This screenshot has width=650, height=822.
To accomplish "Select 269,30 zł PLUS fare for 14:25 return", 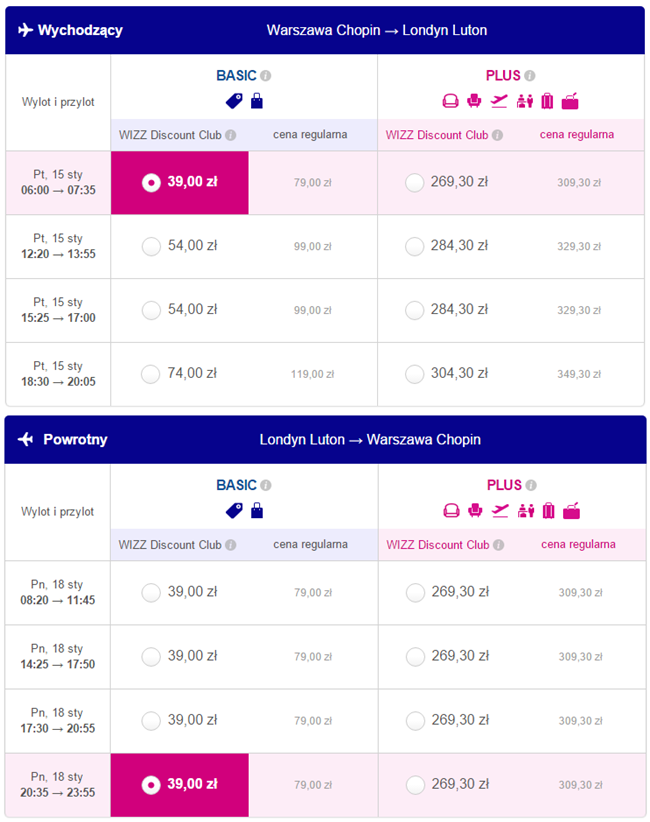I will (415, 657).
